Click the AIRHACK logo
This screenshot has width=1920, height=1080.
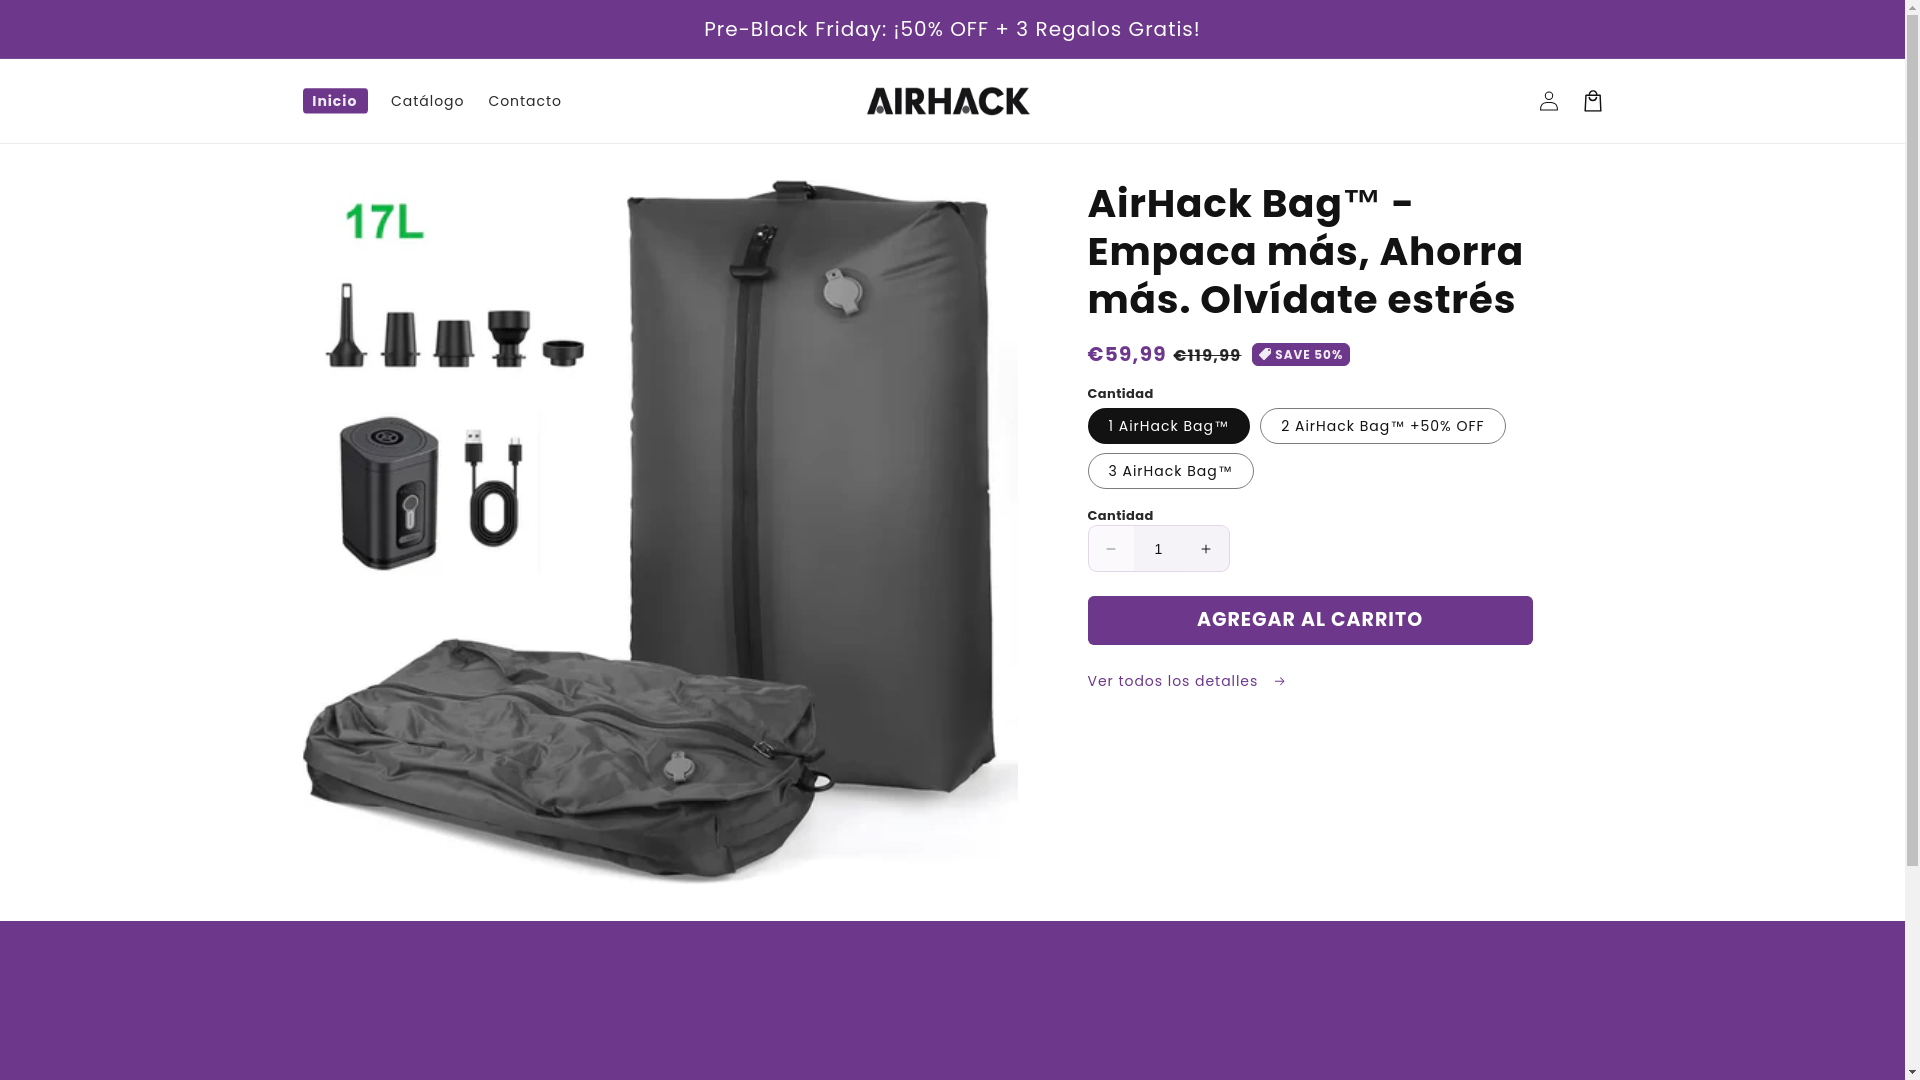click(948, 101)
